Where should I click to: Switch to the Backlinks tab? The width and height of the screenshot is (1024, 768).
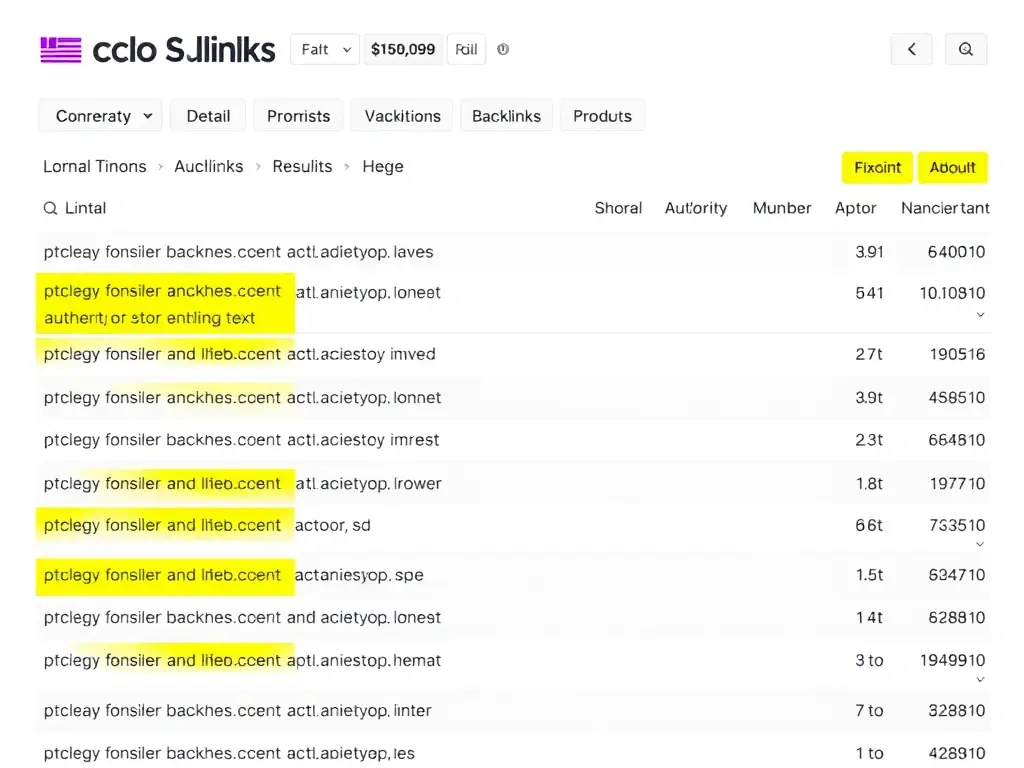click(x=506, y=116)
